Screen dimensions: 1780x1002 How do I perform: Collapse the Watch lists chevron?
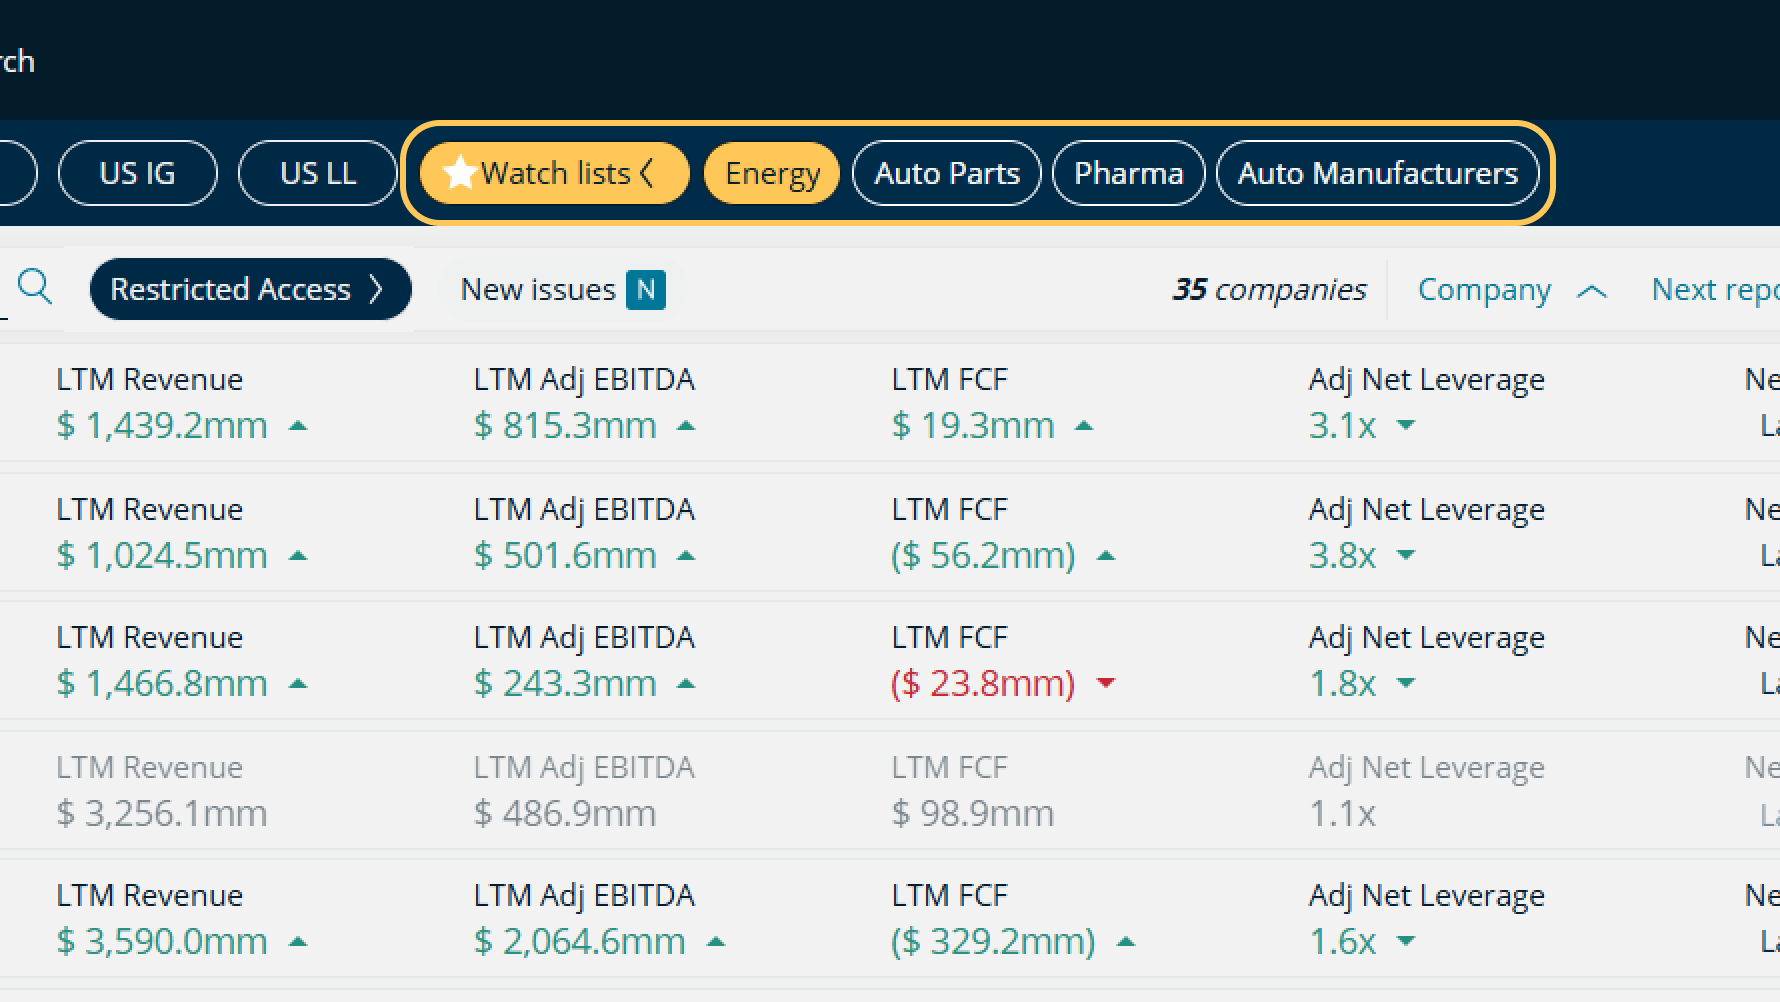click(647, 173)
